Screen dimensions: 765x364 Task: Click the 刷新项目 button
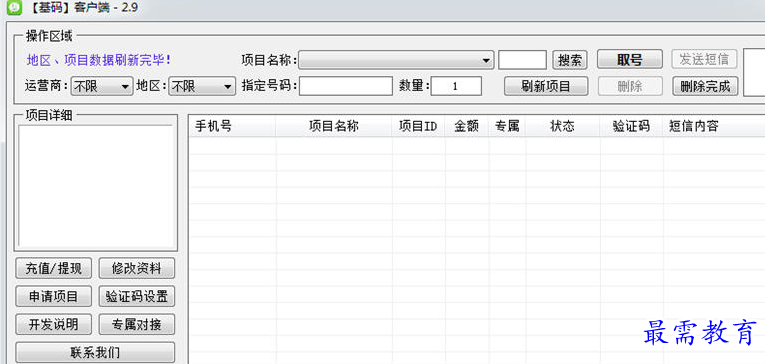pyautogui.click(x=546, y=86)
